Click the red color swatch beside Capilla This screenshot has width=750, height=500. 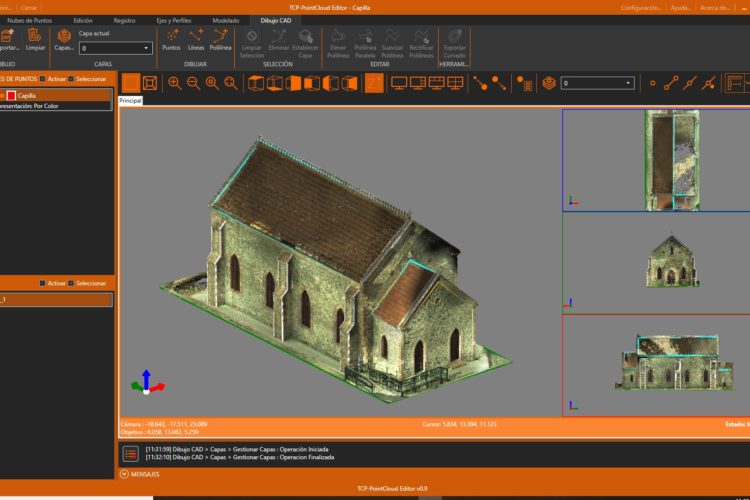(11, 96)
